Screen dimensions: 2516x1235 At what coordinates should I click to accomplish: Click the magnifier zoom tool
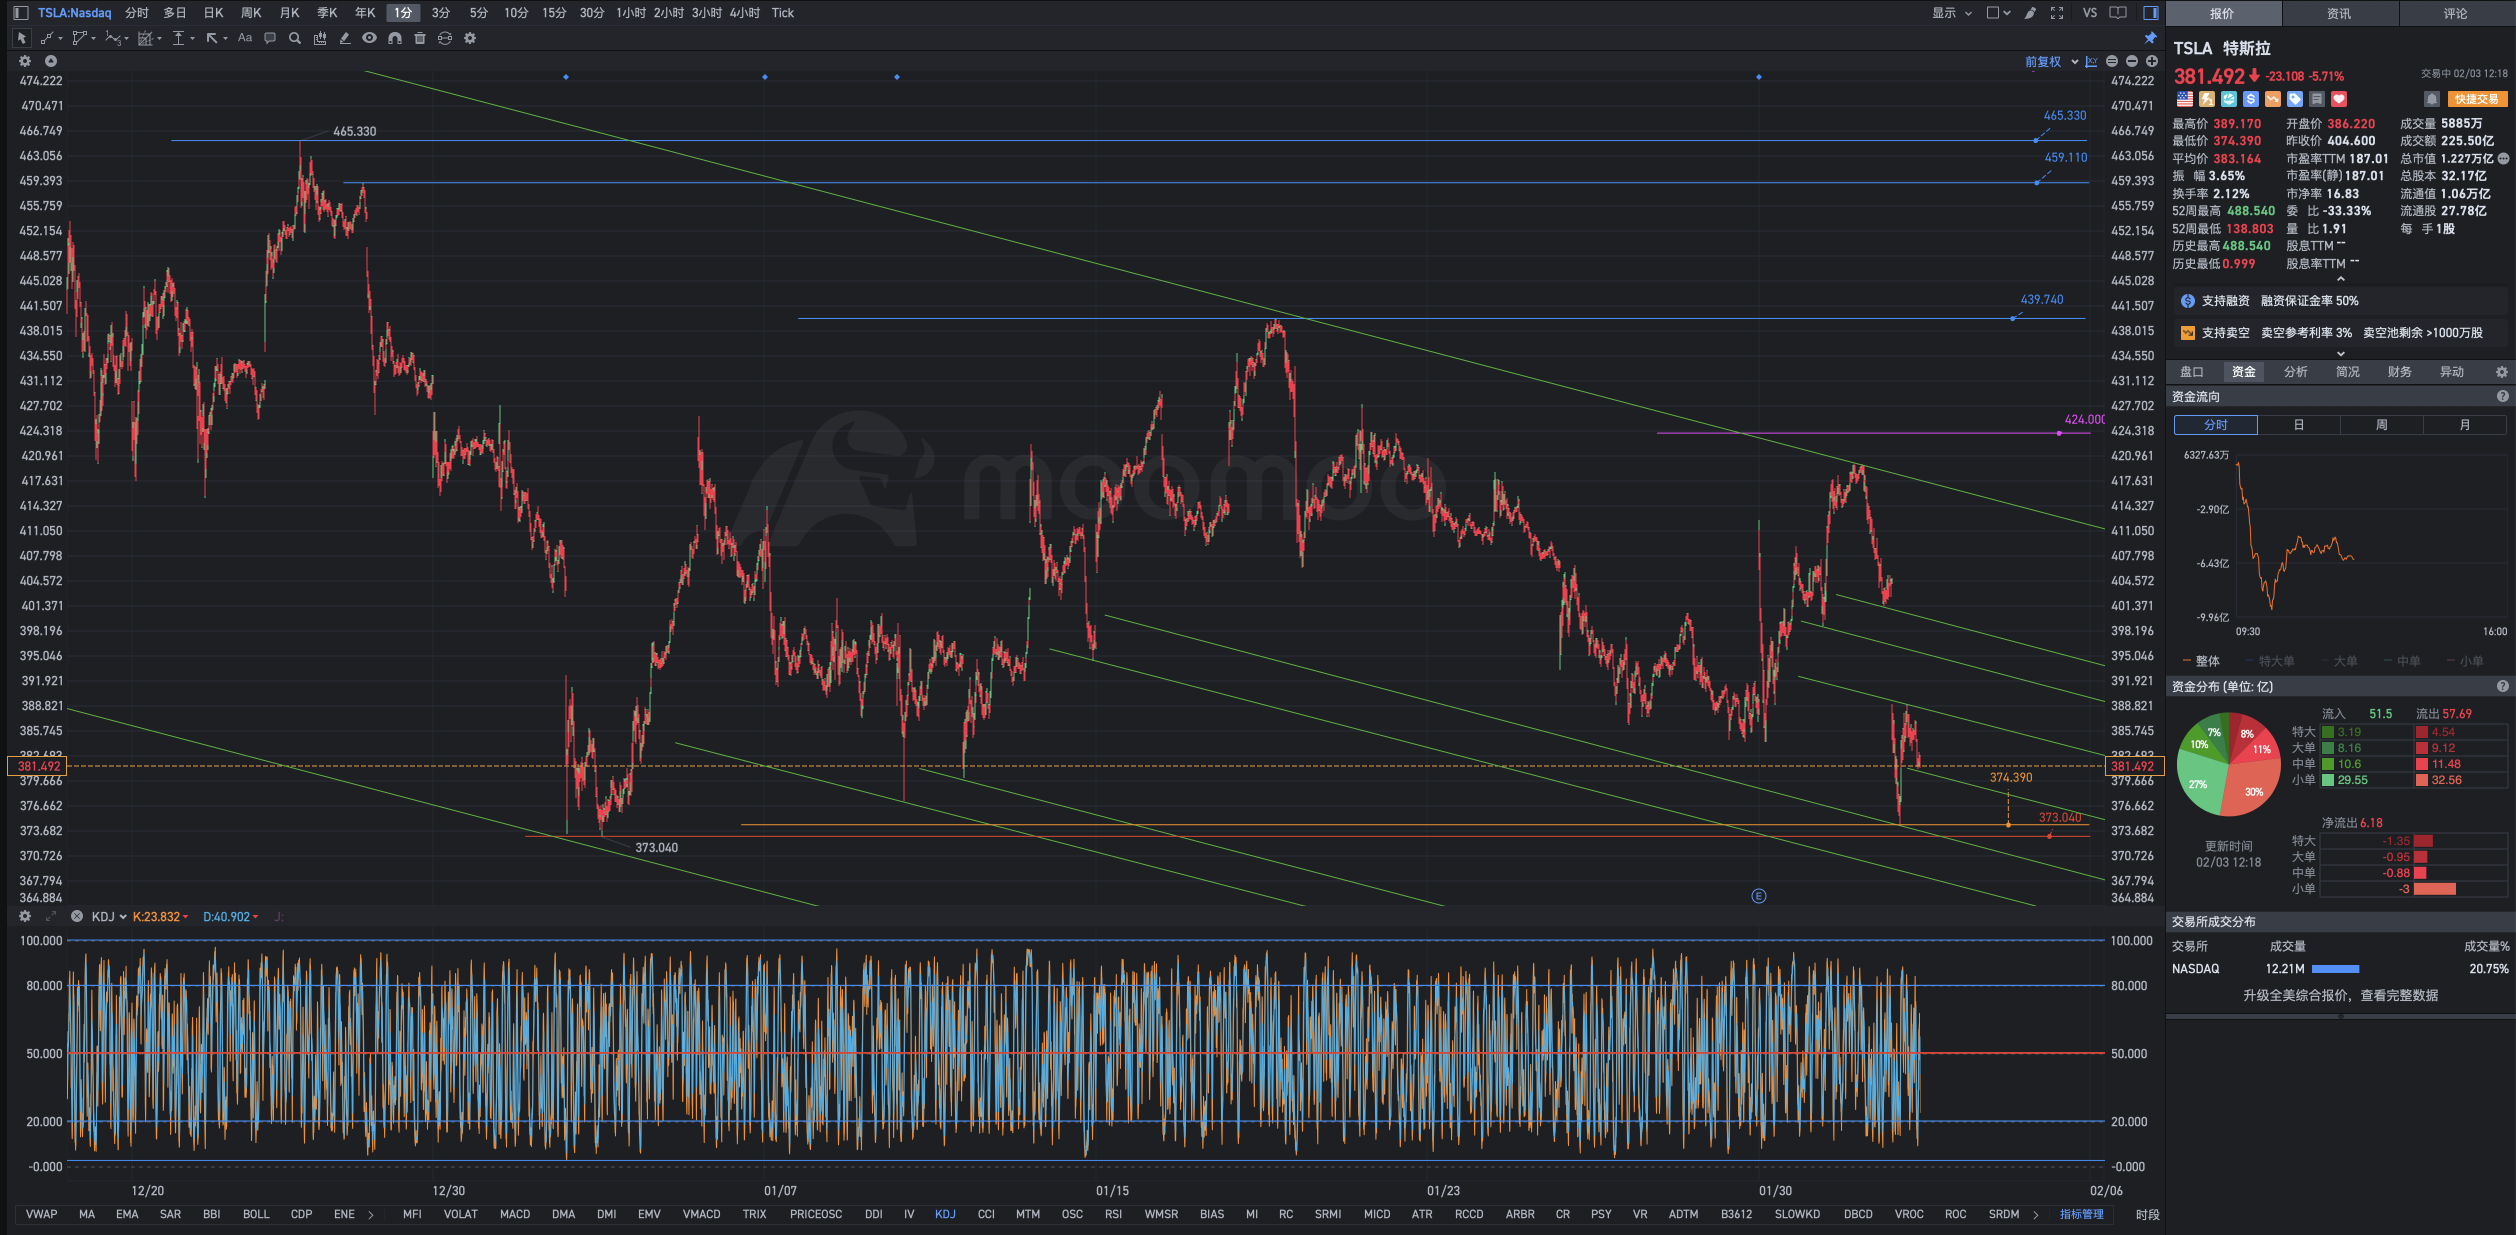295,38
